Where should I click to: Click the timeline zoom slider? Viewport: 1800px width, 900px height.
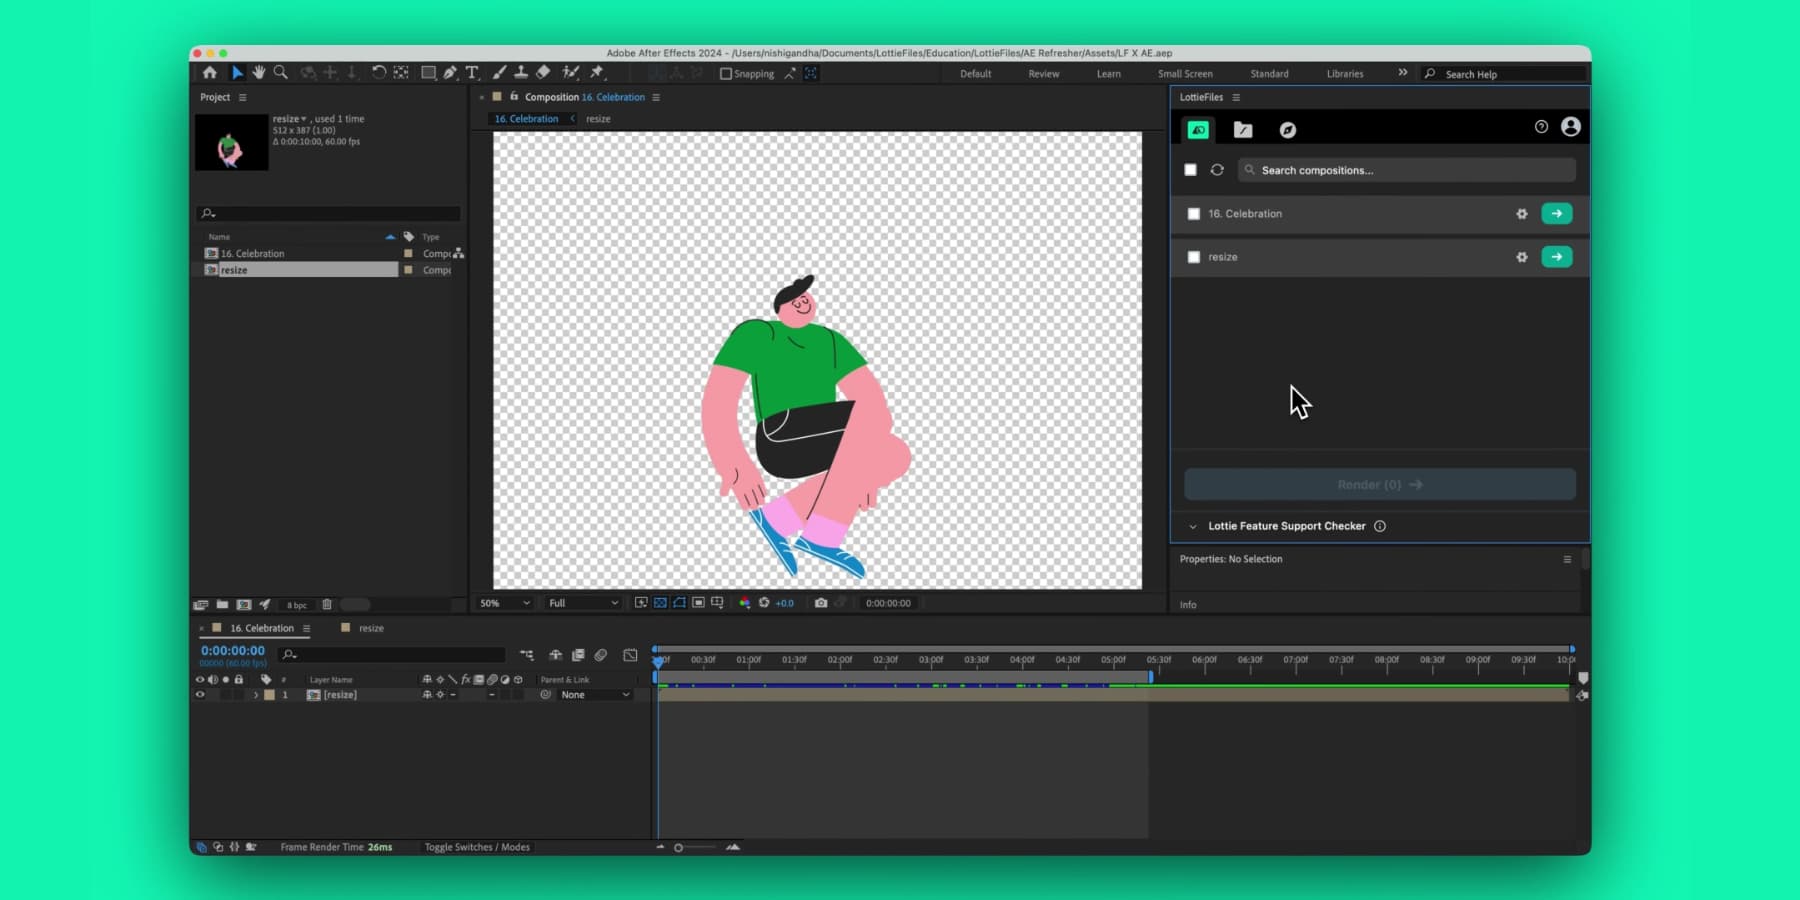[679, 848]
